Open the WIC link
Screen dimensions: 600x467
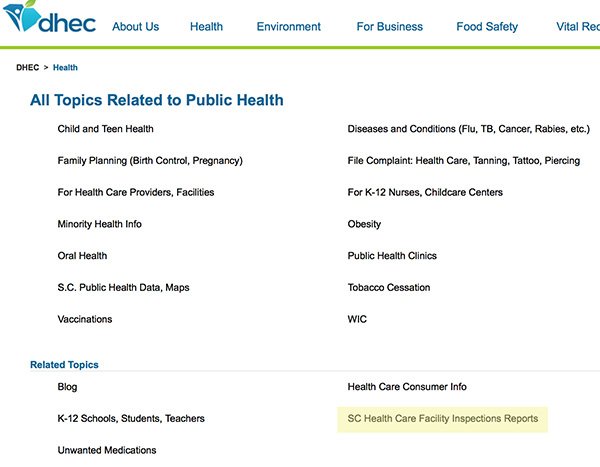(x=357, y=320)
